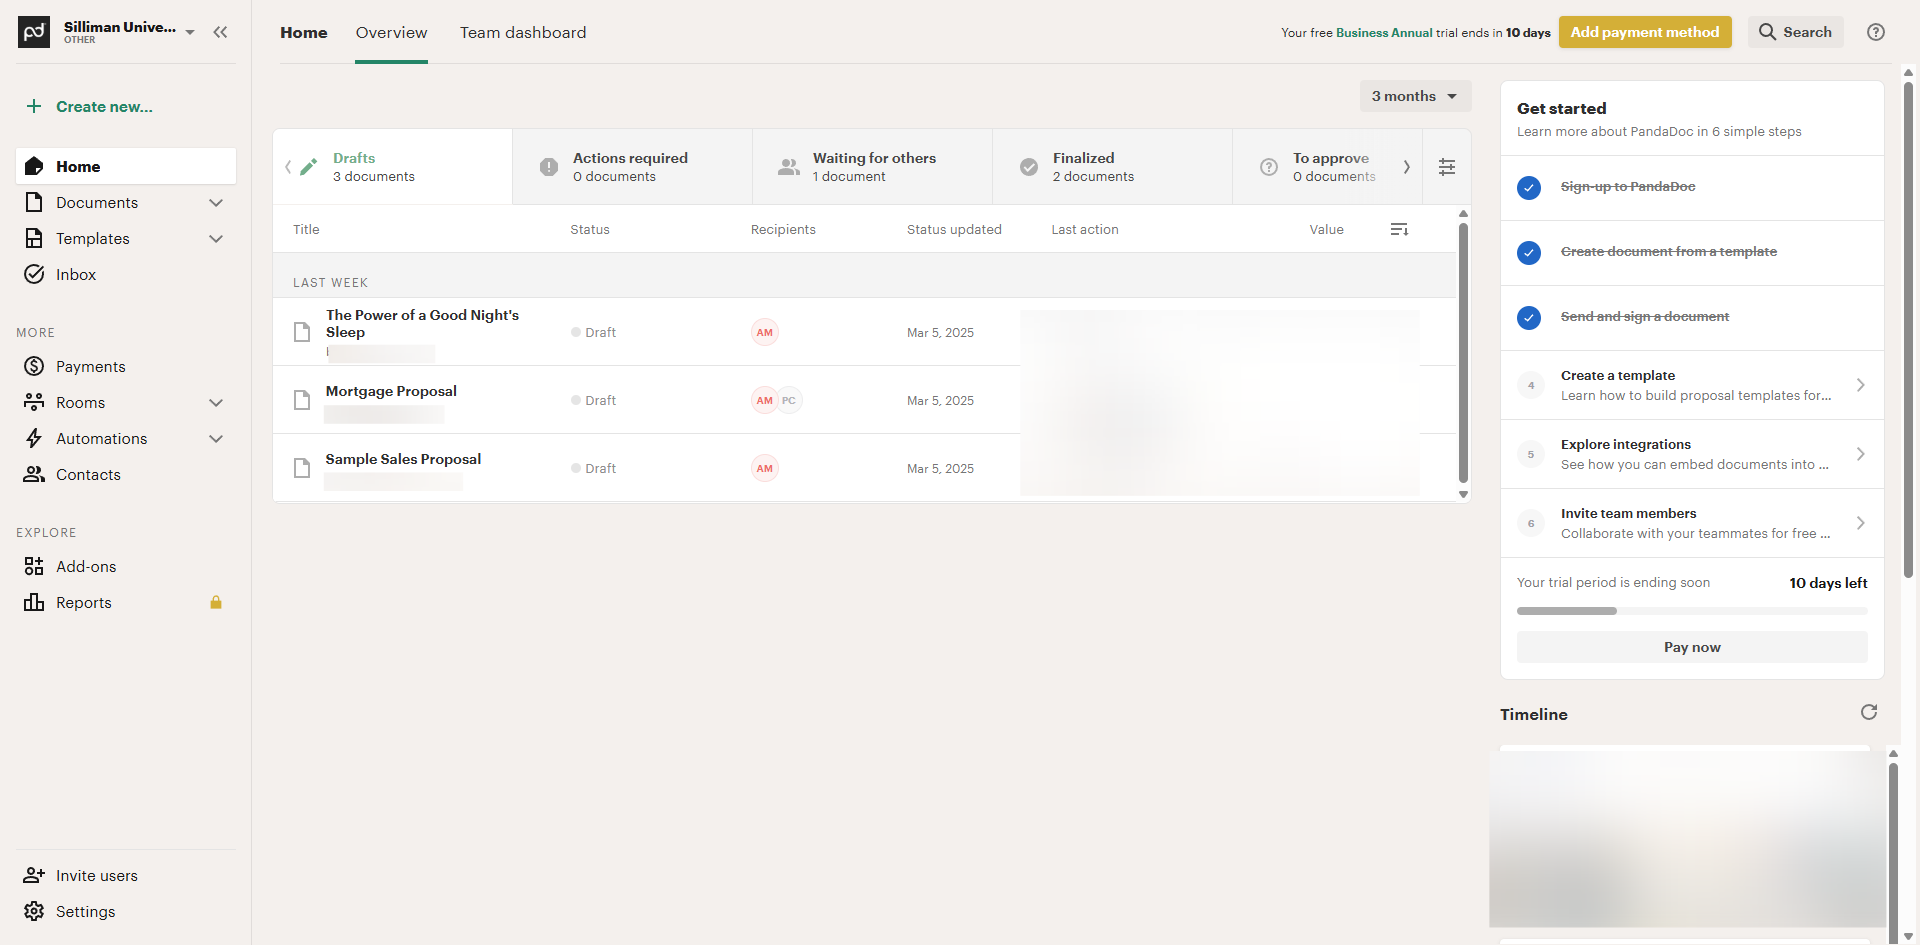Refresh the Timeline panel

click(x=1868, y=712)
